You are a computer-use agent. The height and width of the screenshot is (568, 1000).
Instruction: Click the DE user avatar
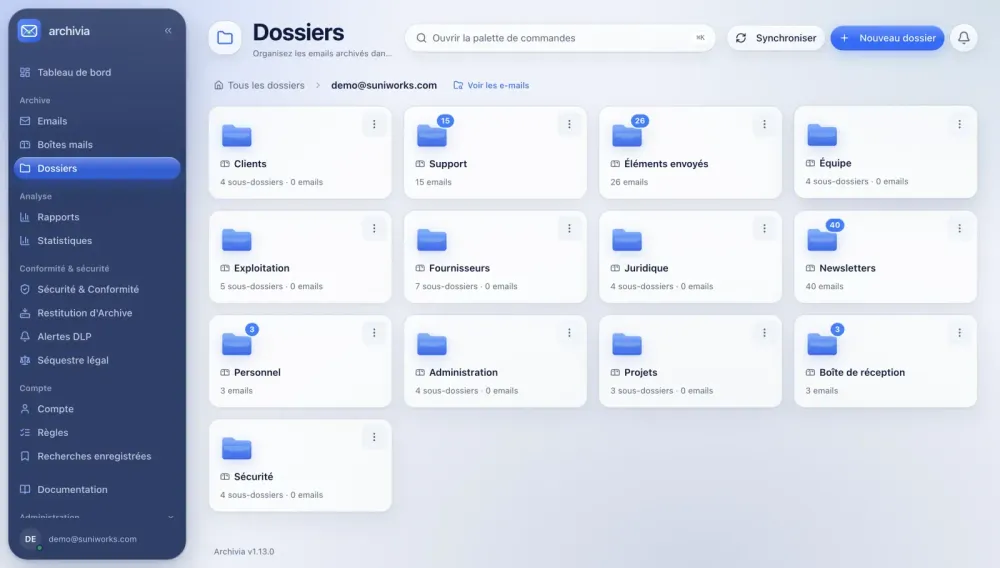[30, 539]
